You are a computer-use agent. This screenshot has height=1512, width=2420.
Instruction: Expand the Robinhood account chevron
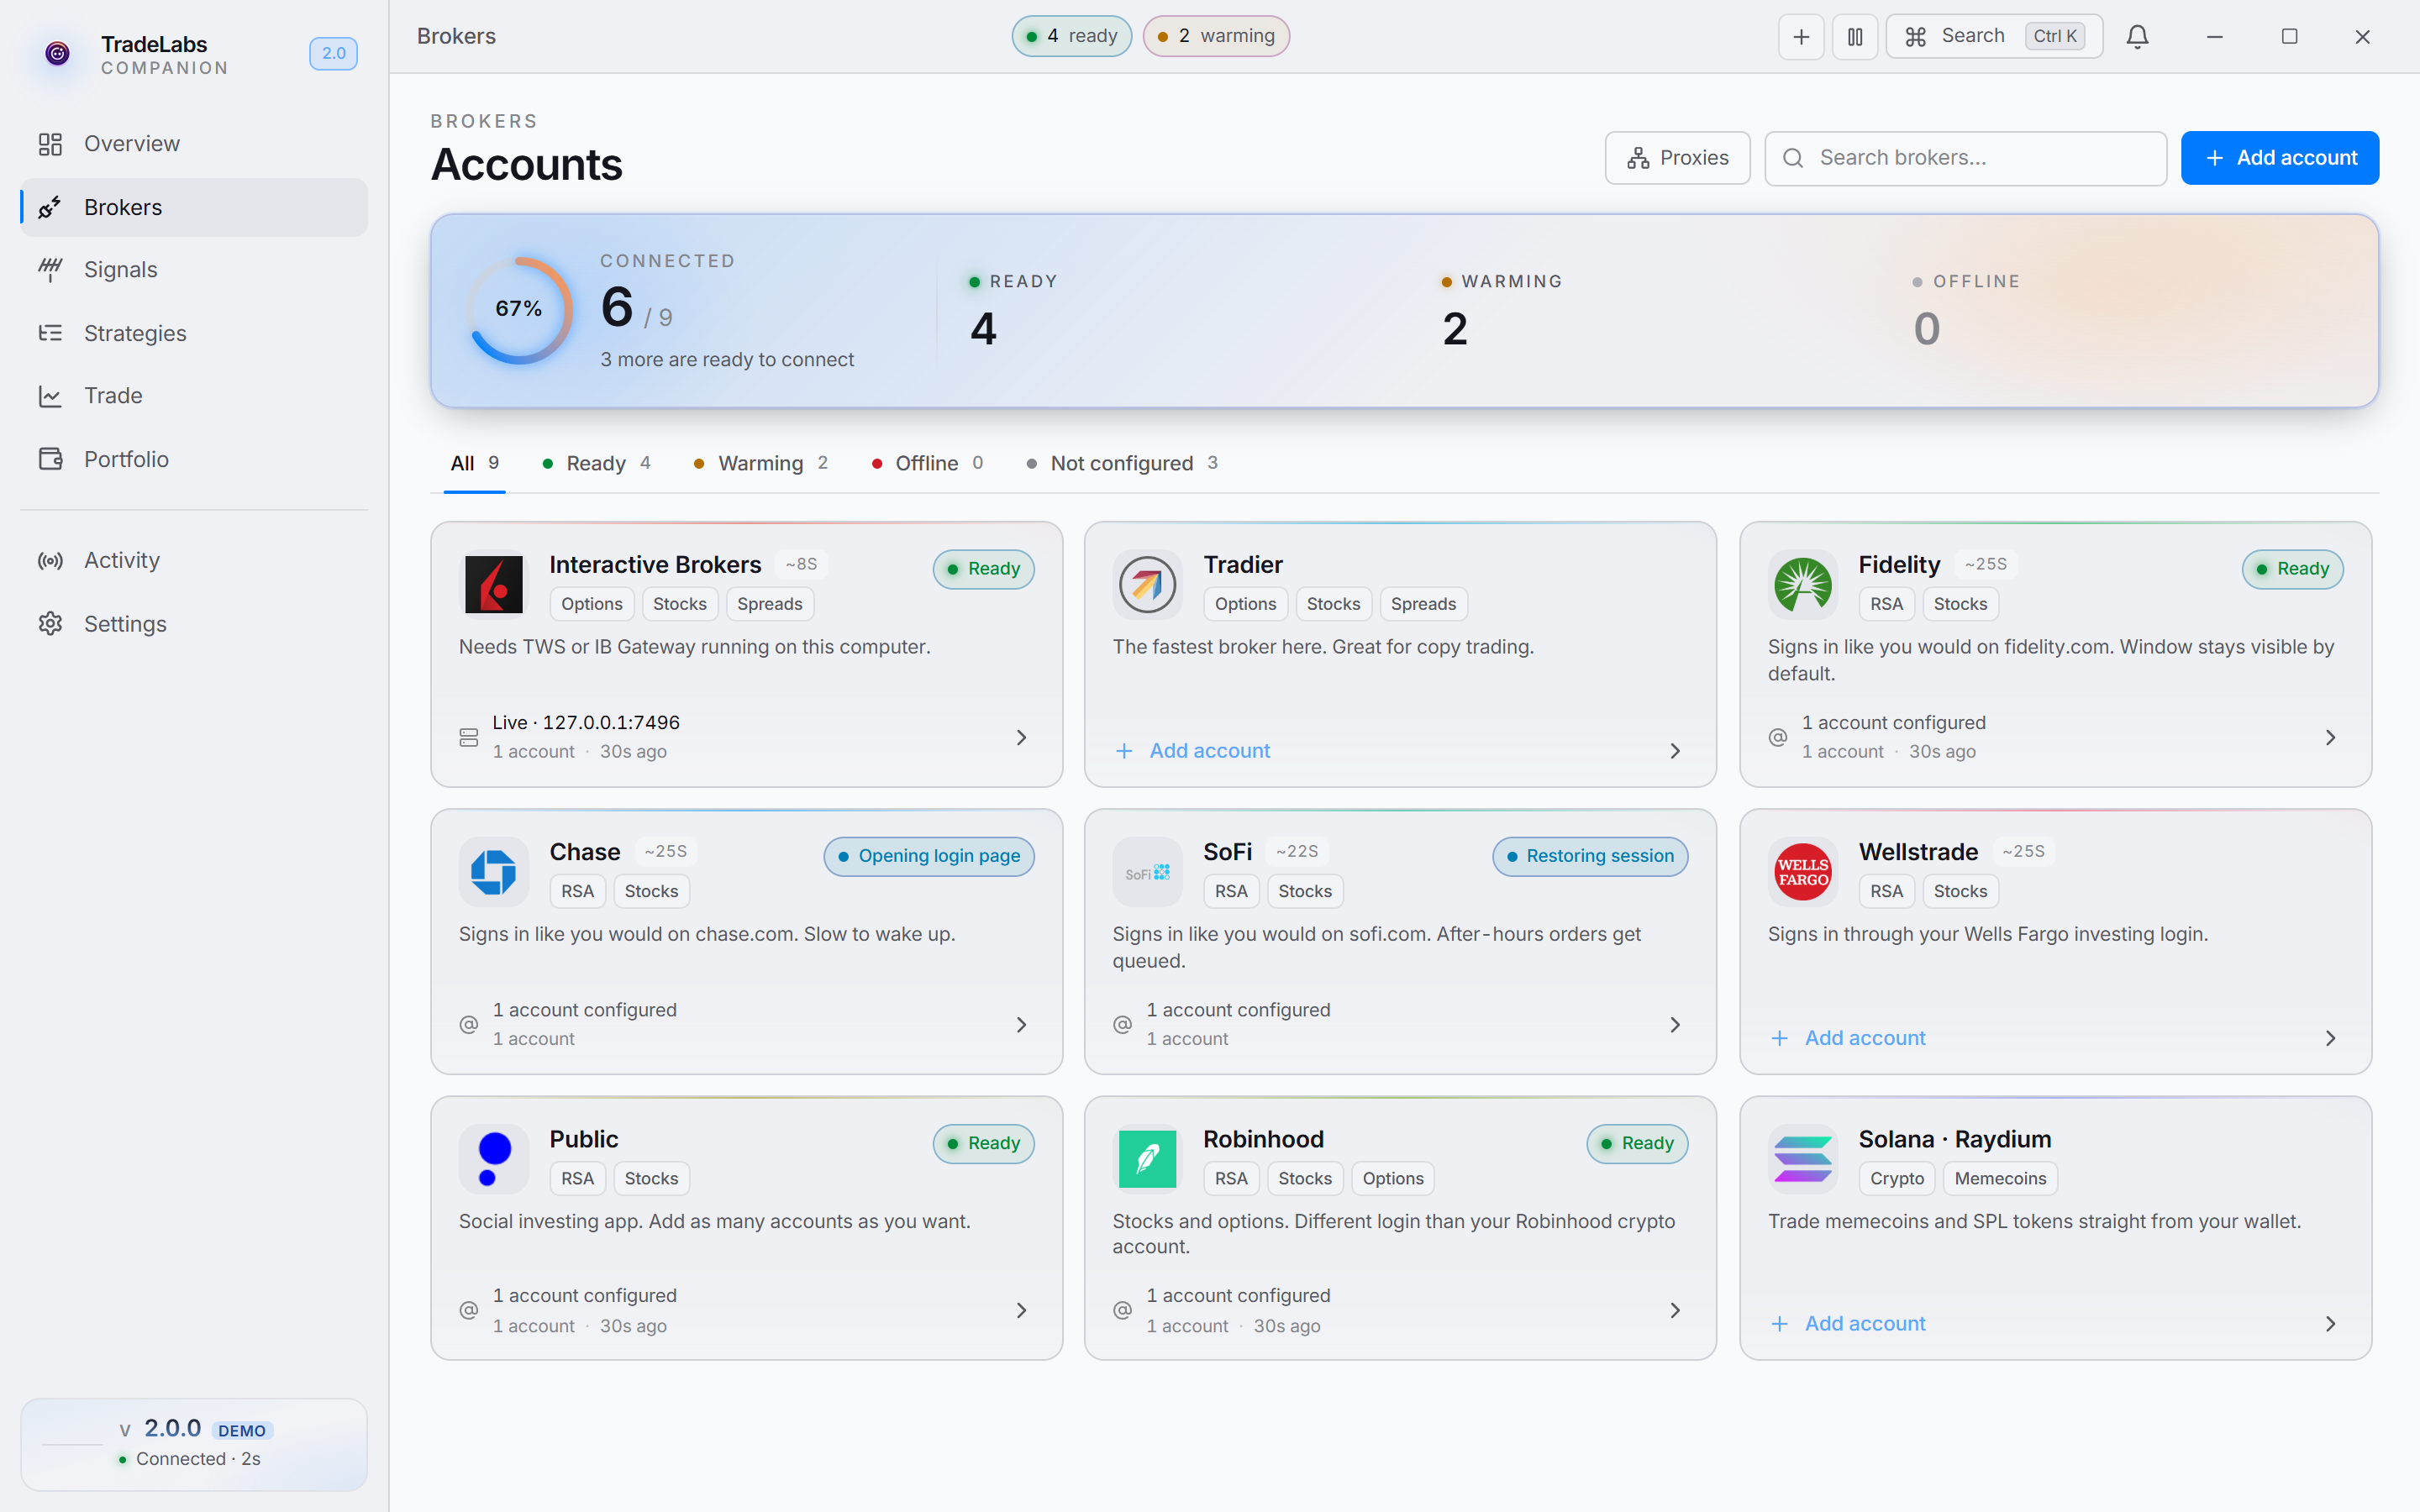(x=1675, y=1310)
